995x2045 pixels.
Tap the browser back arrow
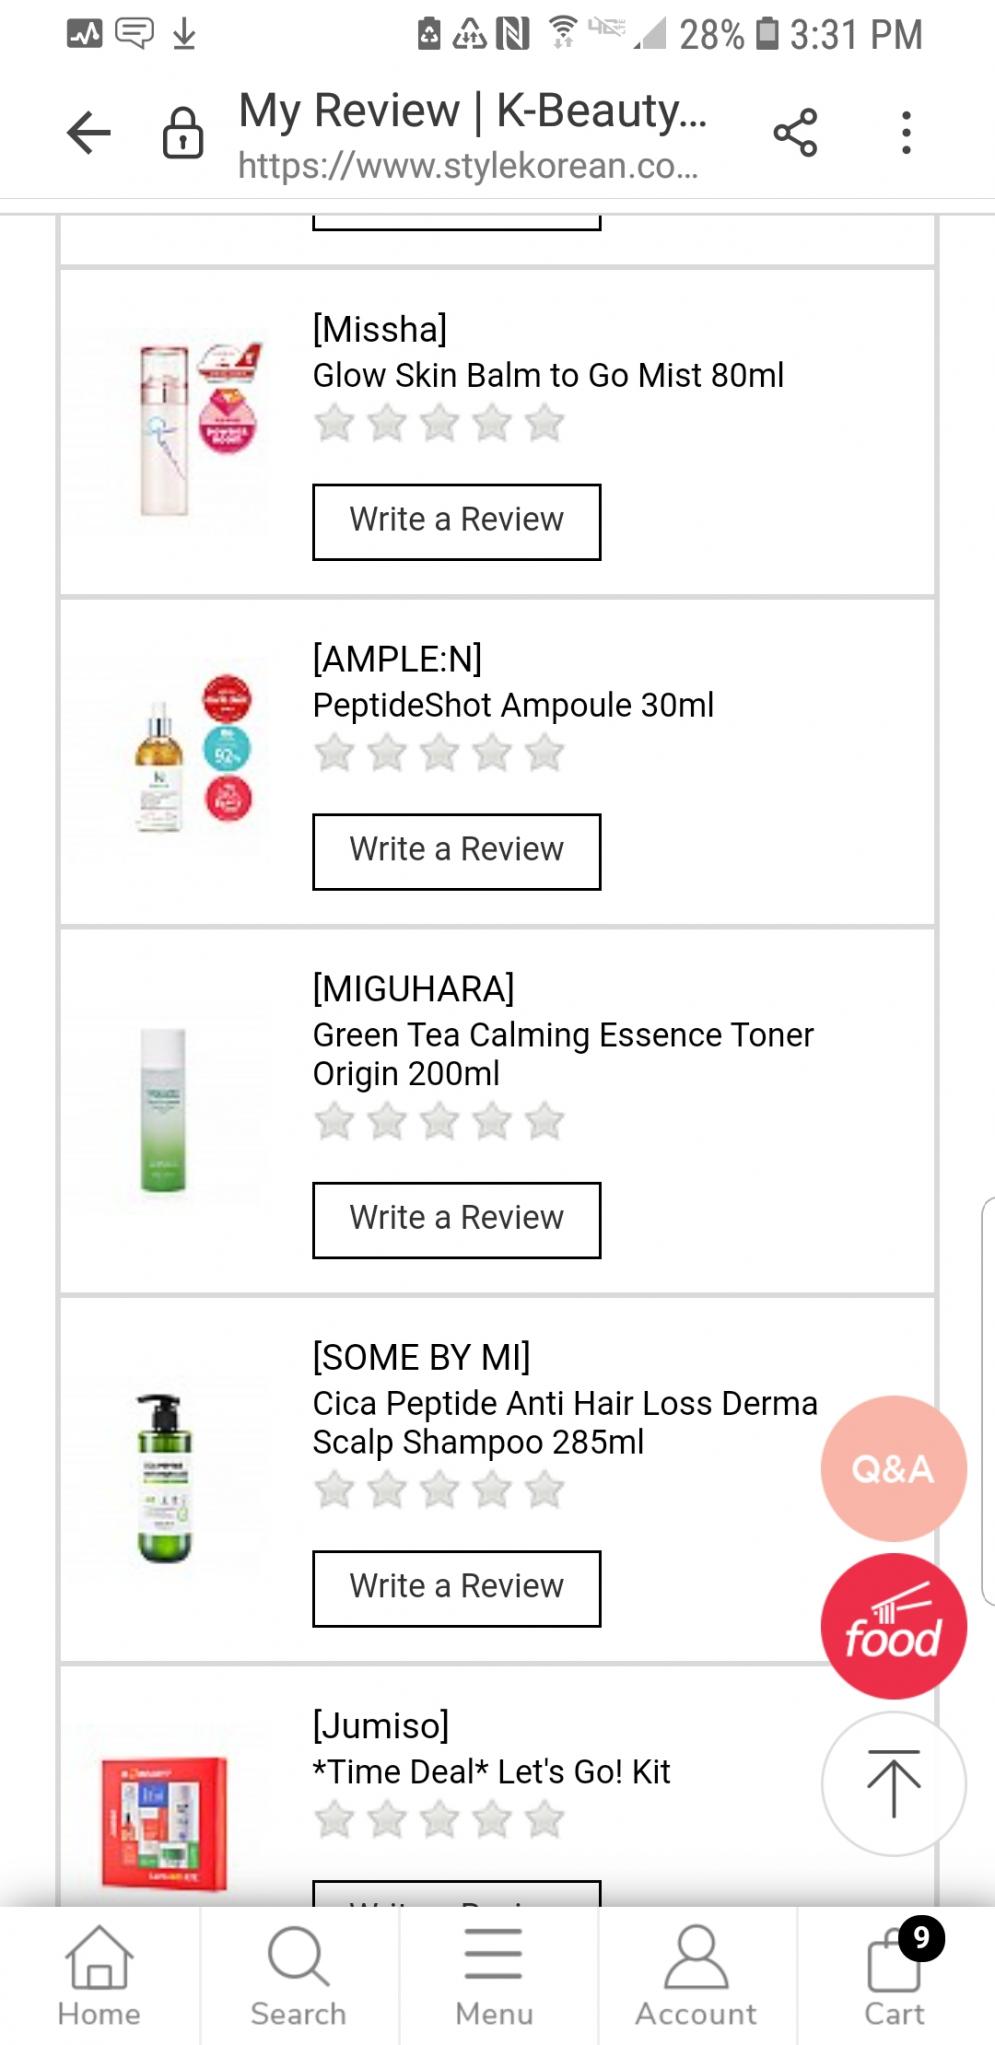coord(89,132)
